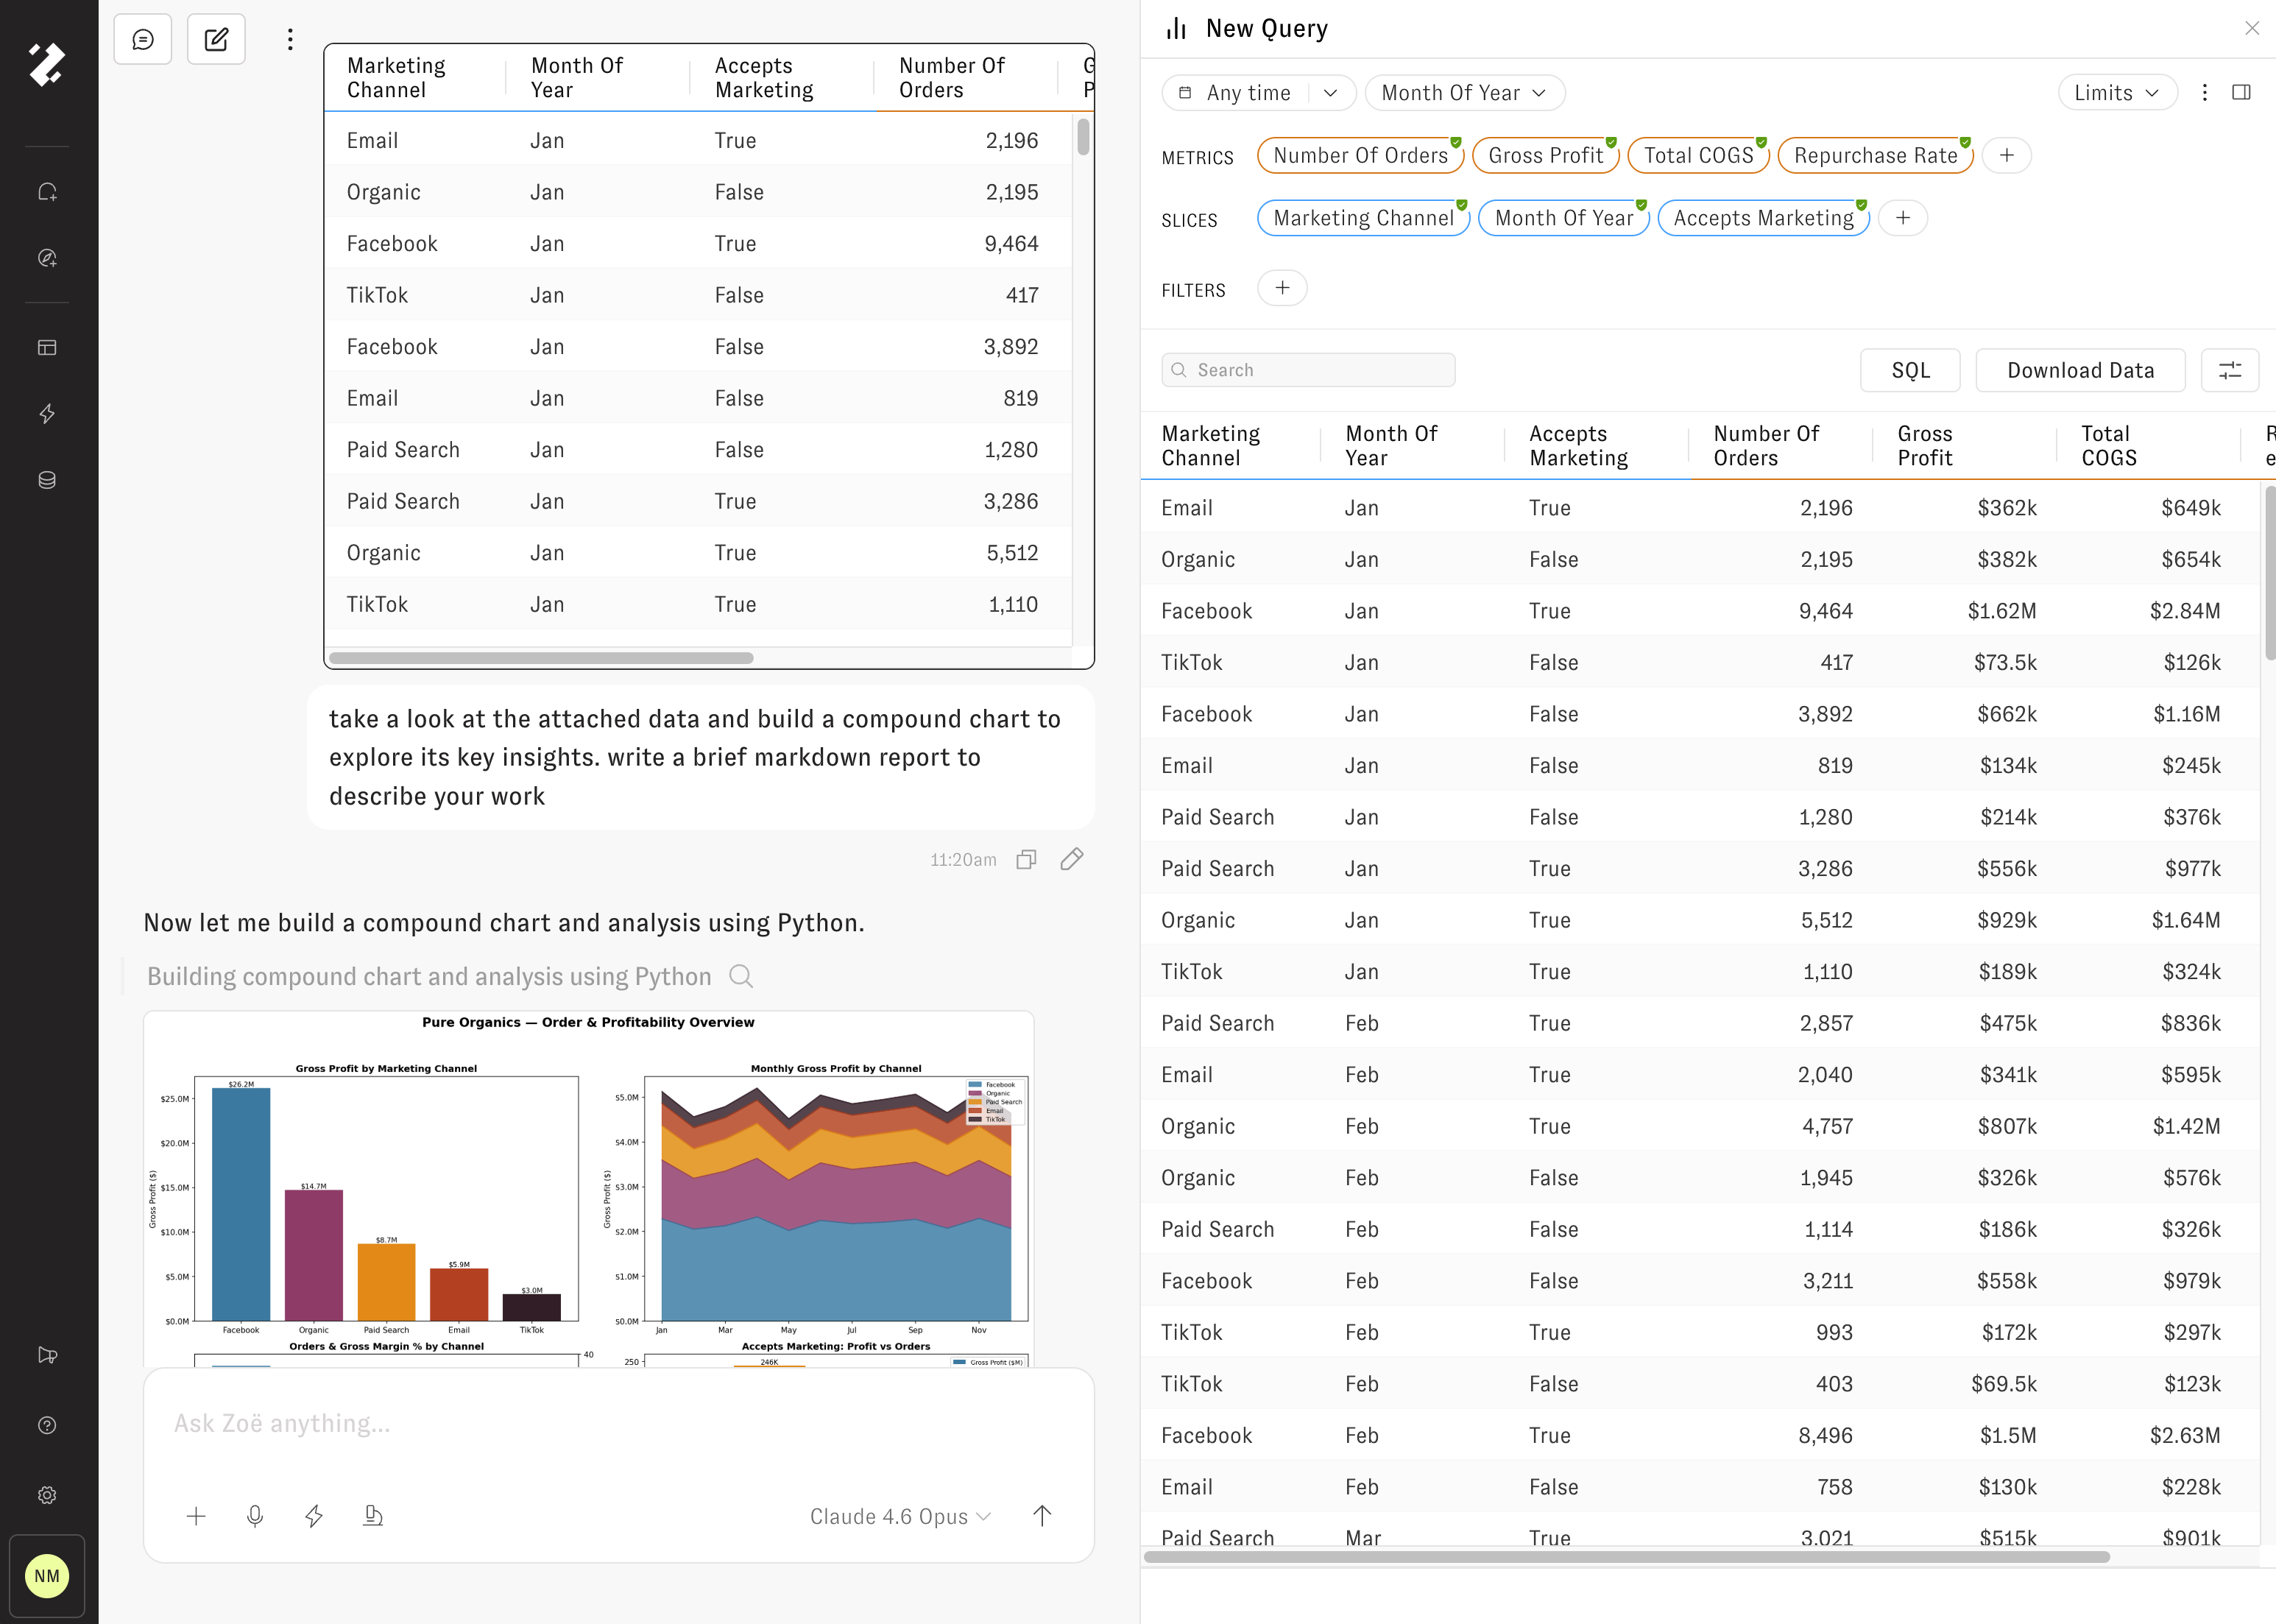Toggle the Accepts Marketing slice pill
The height and width of the screenshot is (1624, 2276).
[1763, 219]
